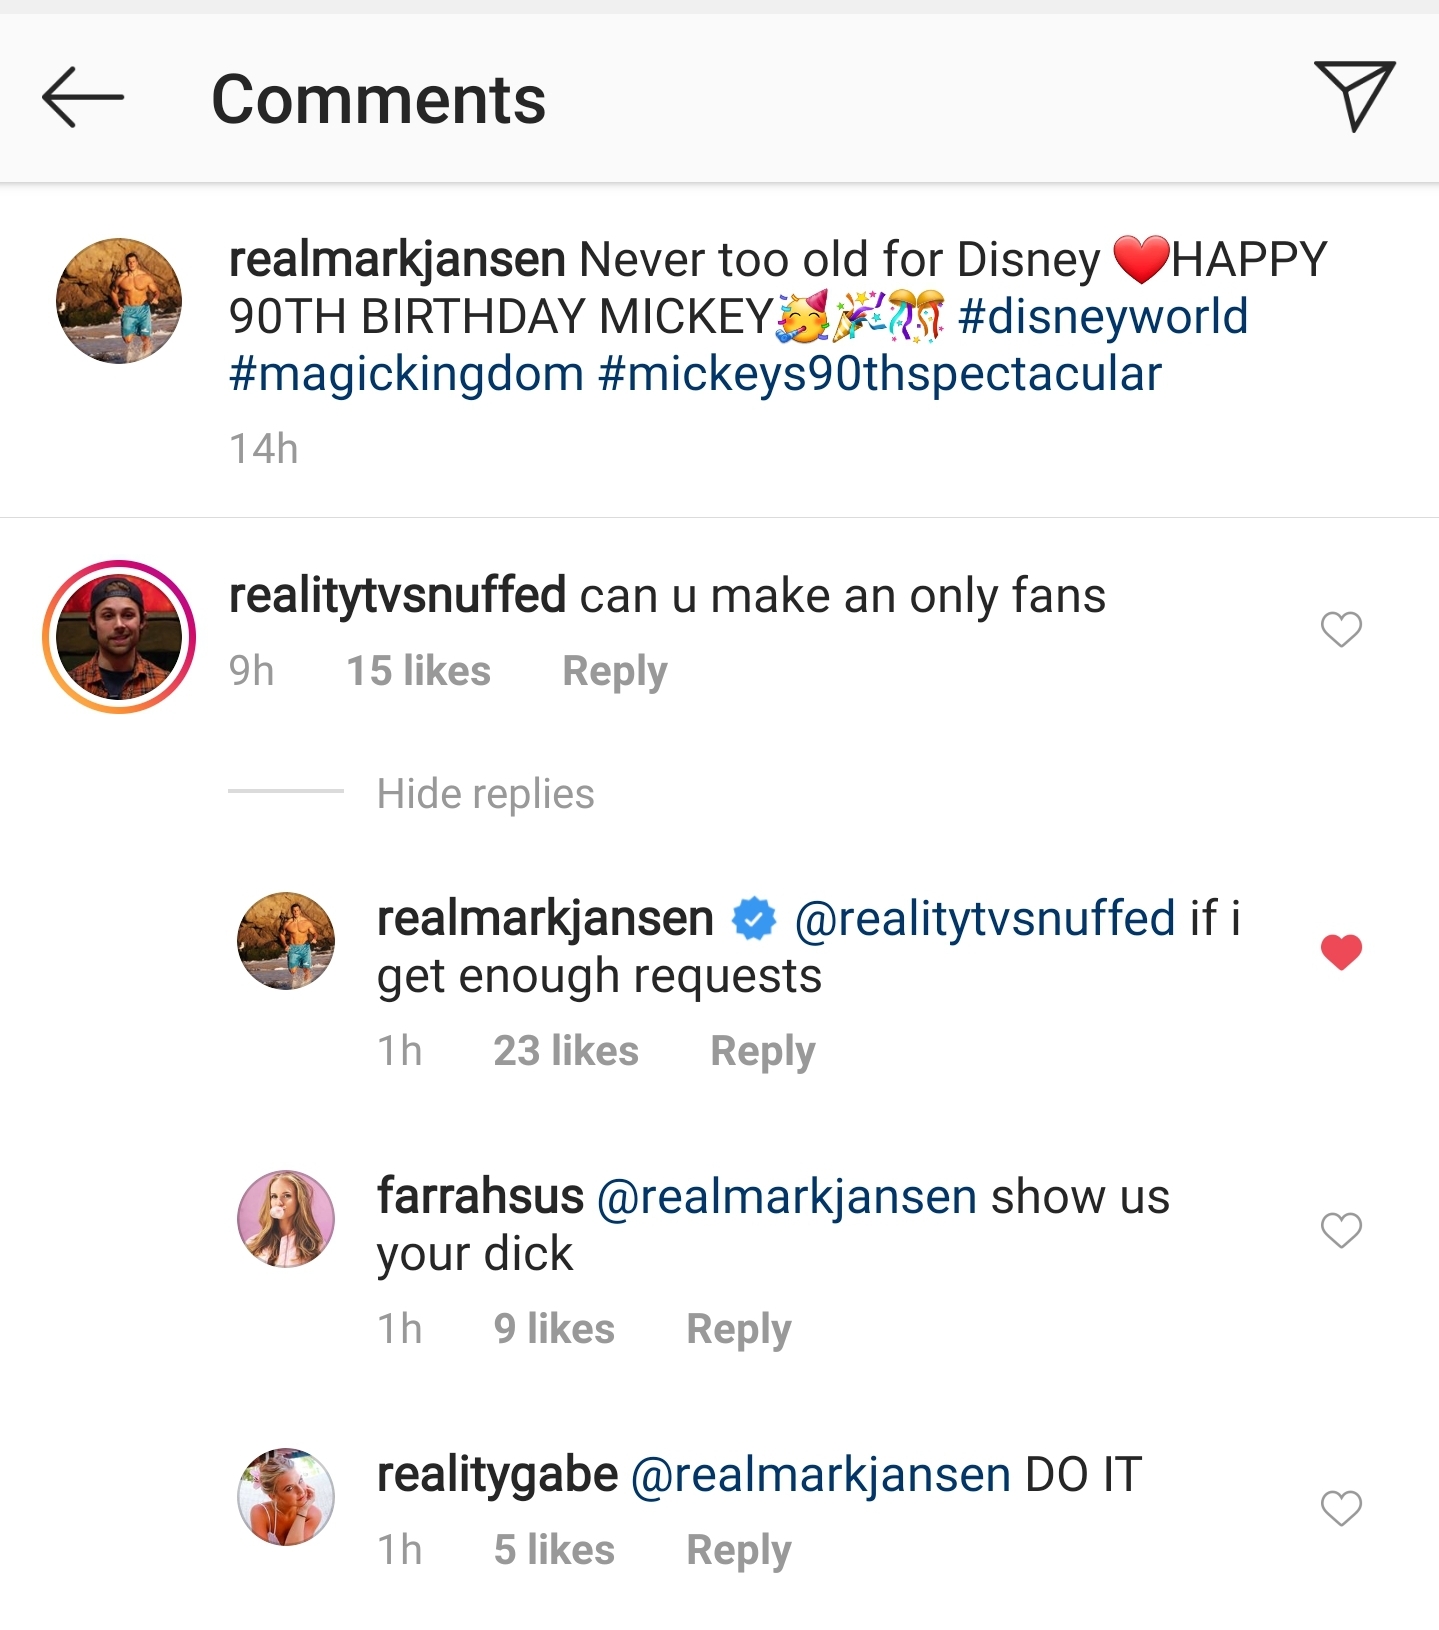Reply to realitytvsnuffed's comment
This screenshot has width=1439, height=1630.
614,671
